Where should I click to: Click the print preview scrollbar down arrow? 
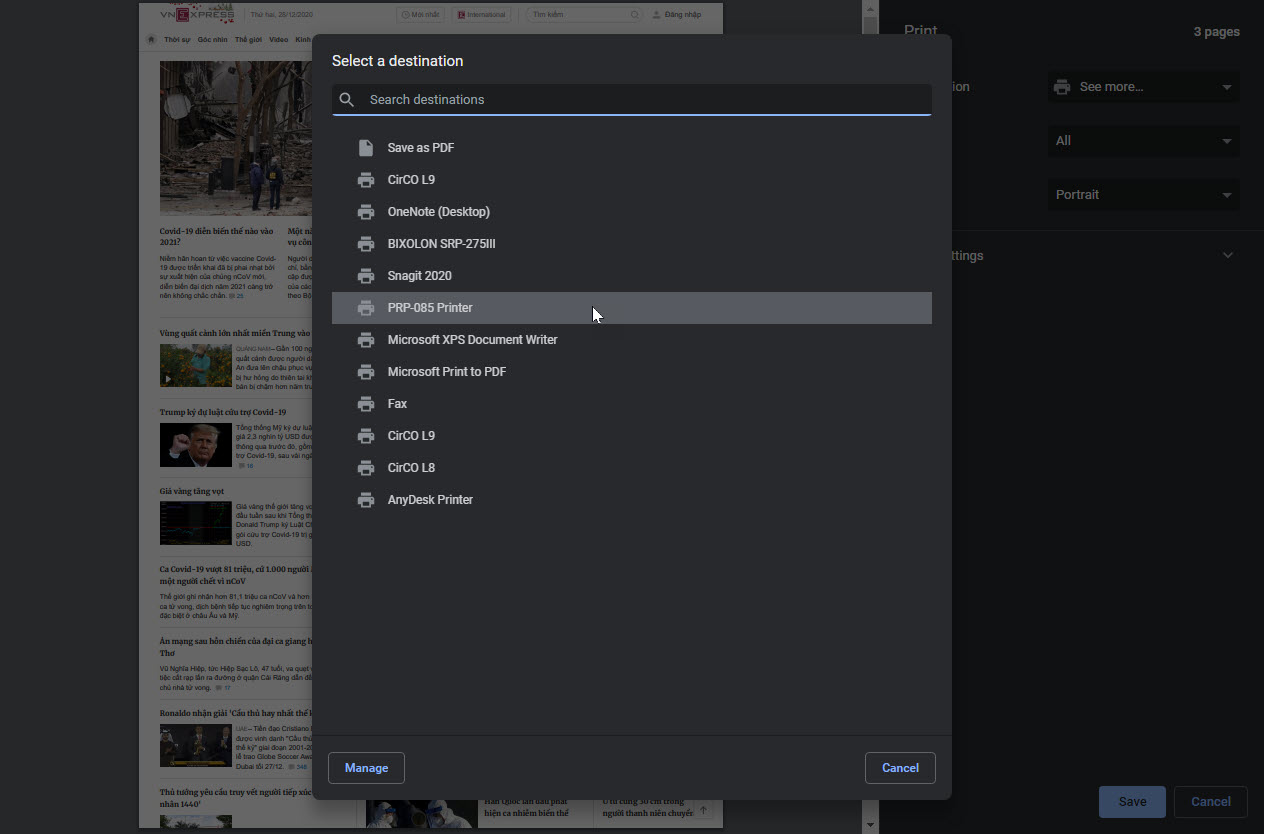(x=870, y=825)
